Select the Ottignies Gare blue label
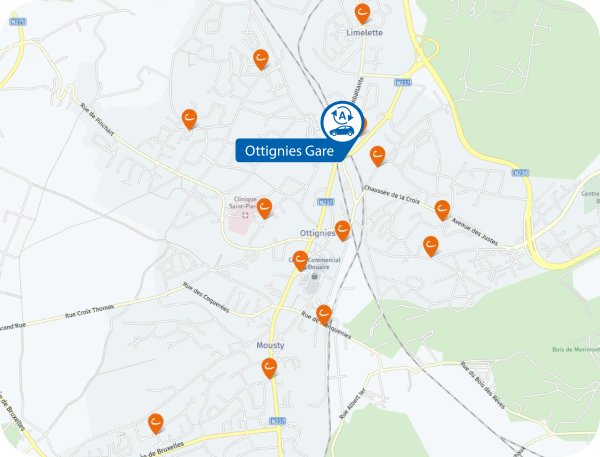600x457 pixels. pyautogui.click(x=290, y=150)
